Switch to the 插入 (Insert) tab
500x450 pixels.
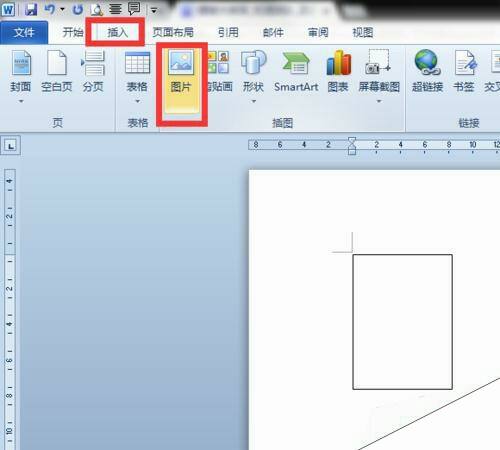click(x=117, y=32)
